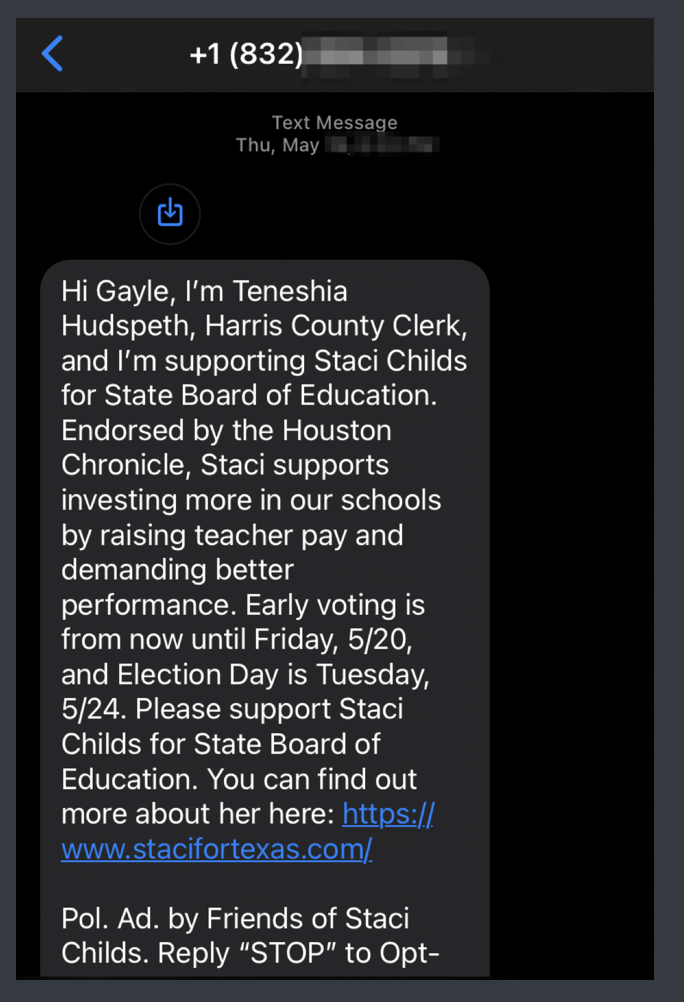Viewport: 684px width, 1002px height.
Task: Tap the "Thu, May" timestamp
Action: point(277,145)
